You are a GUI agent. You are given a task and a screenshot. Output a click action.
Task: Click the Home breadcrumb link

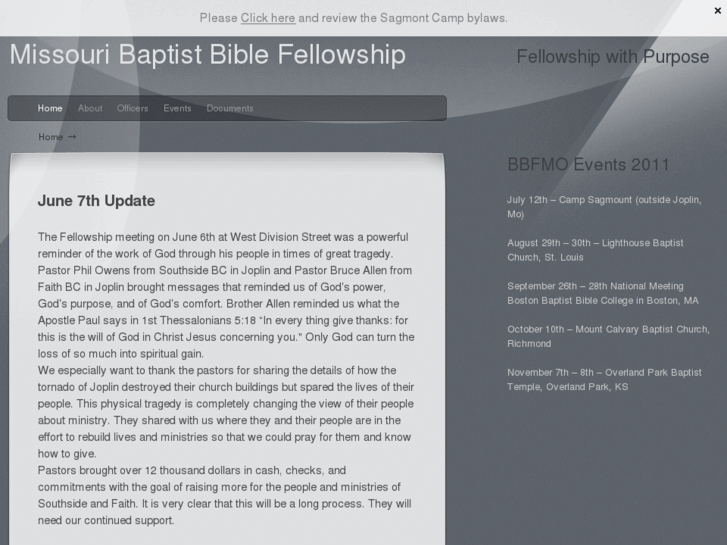click(x=50, y=137)
